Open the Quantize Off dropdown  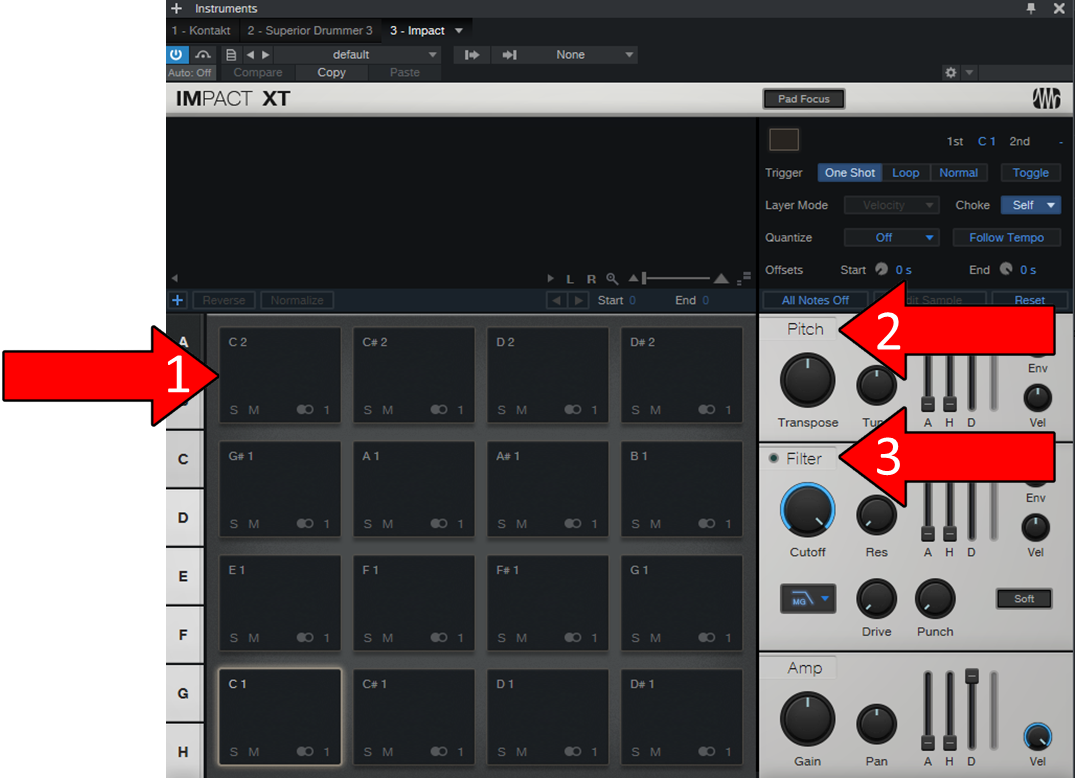coord(891,237)
